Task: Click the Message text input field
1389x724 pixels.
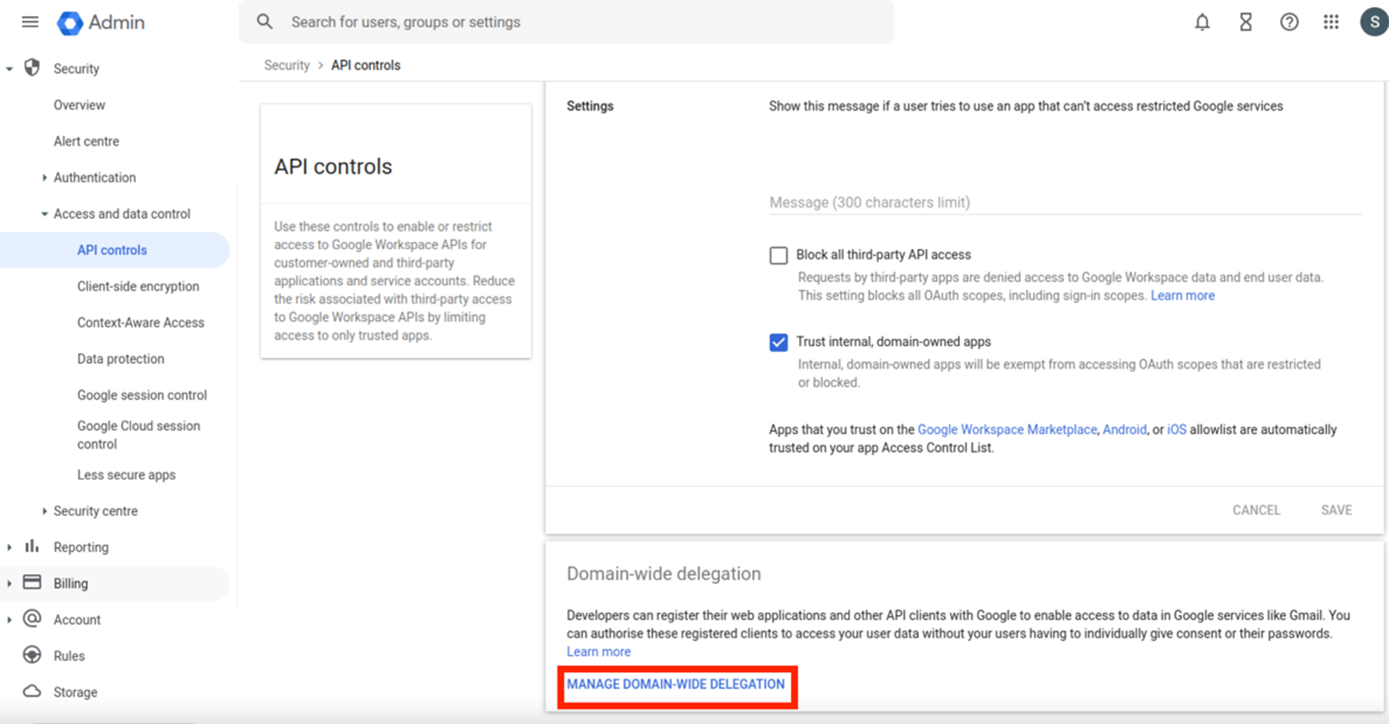Action: point(1000,202)
